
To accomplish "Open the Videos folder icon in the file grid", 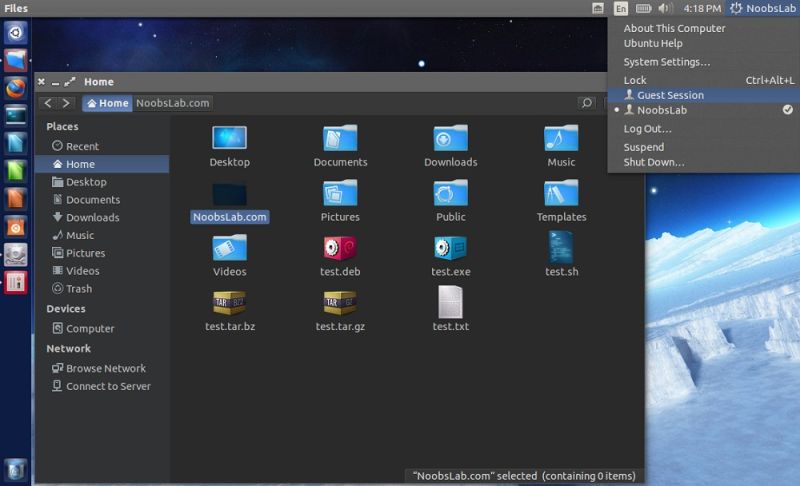I will pyautogui.click(x=230, y=248).
